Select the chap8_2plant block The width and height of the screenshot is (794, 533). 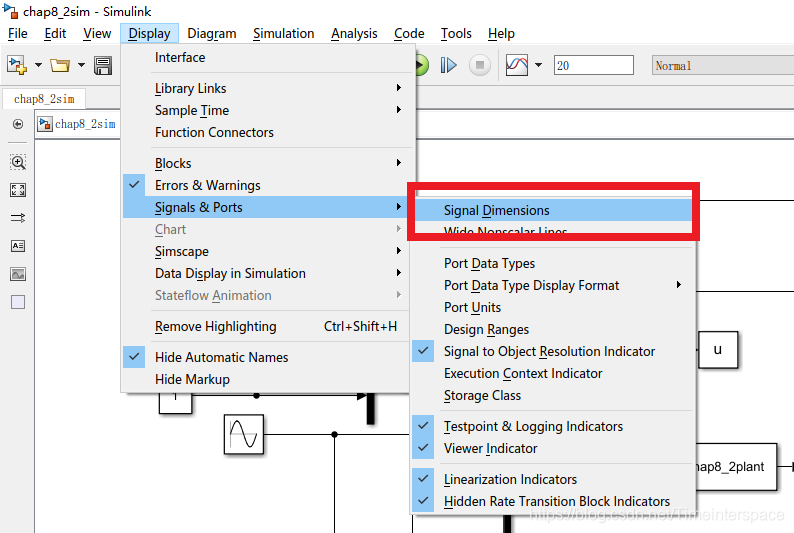tap(735, 467)
